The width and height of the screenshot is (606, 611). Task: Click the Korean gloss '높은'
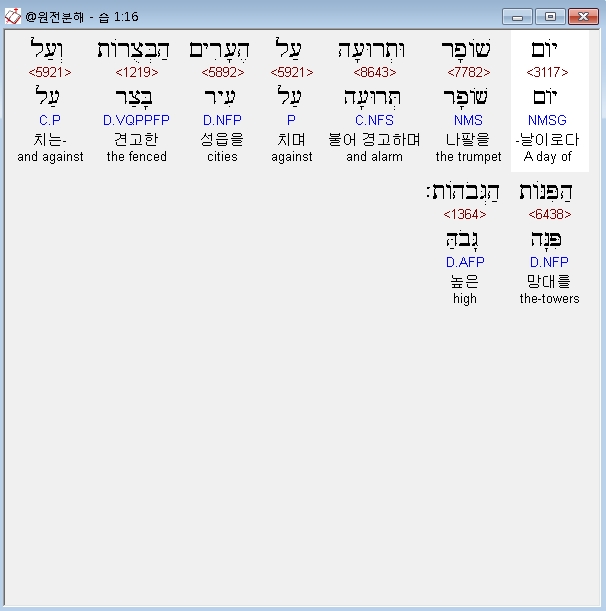465,281
